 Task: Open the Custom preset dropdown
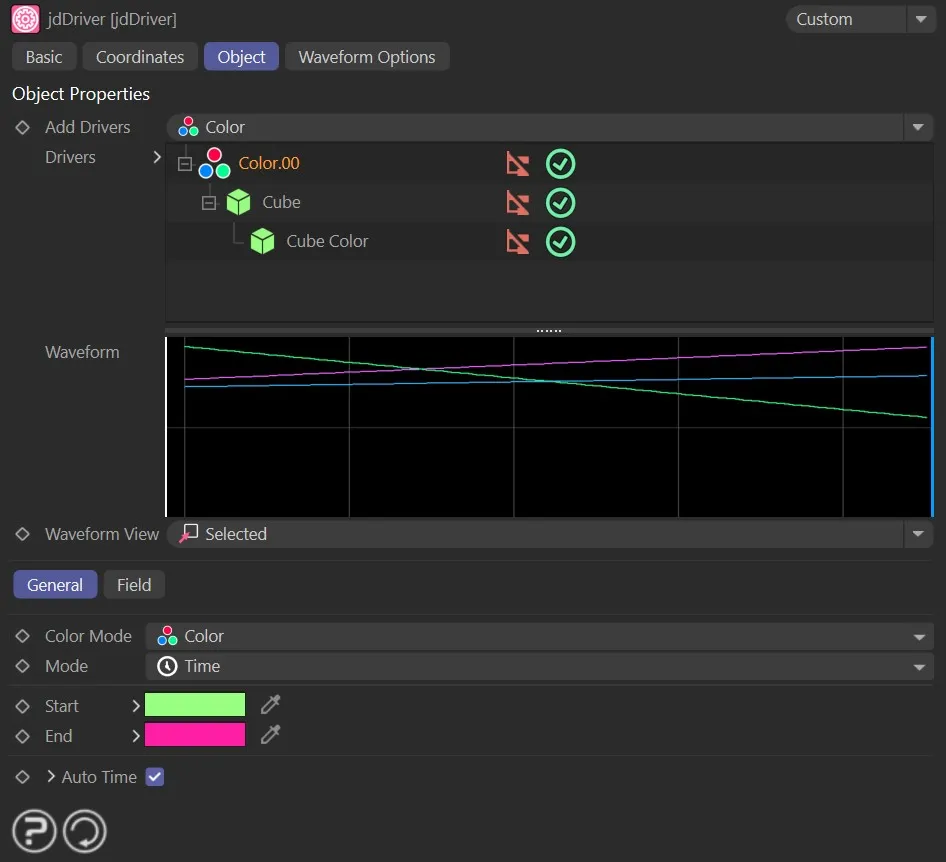[921, 19]
